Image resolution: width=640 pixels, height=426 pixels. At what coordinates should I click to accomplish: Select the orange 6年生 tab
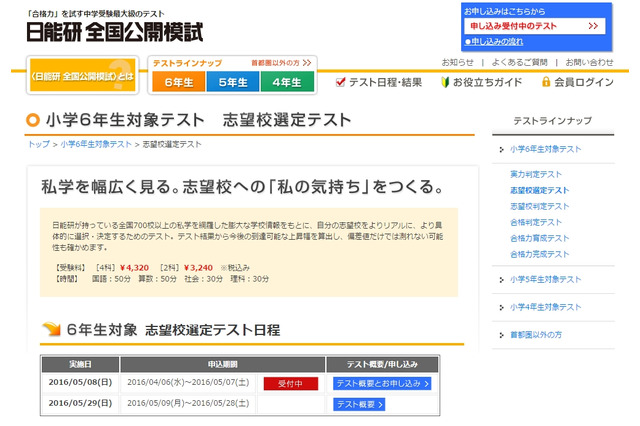tap(179, 82)
